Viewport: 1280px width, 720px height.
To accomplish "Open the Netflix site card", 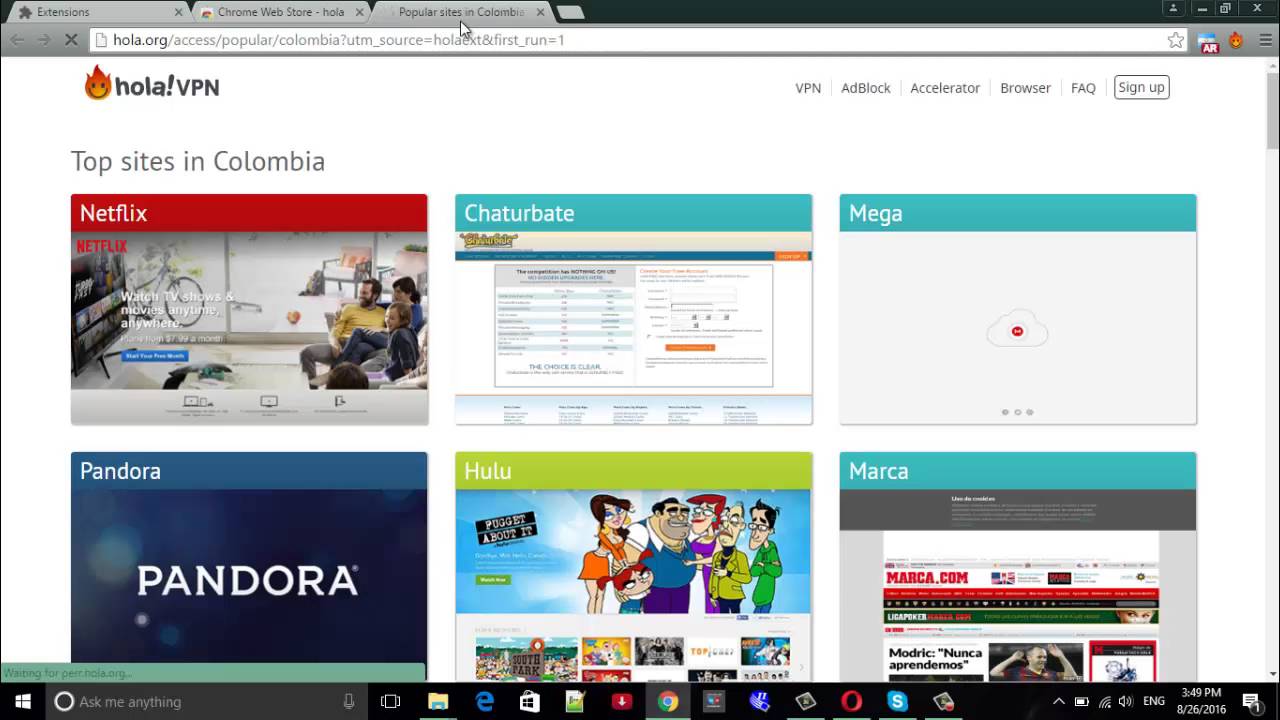I will [x=249, y=309].
